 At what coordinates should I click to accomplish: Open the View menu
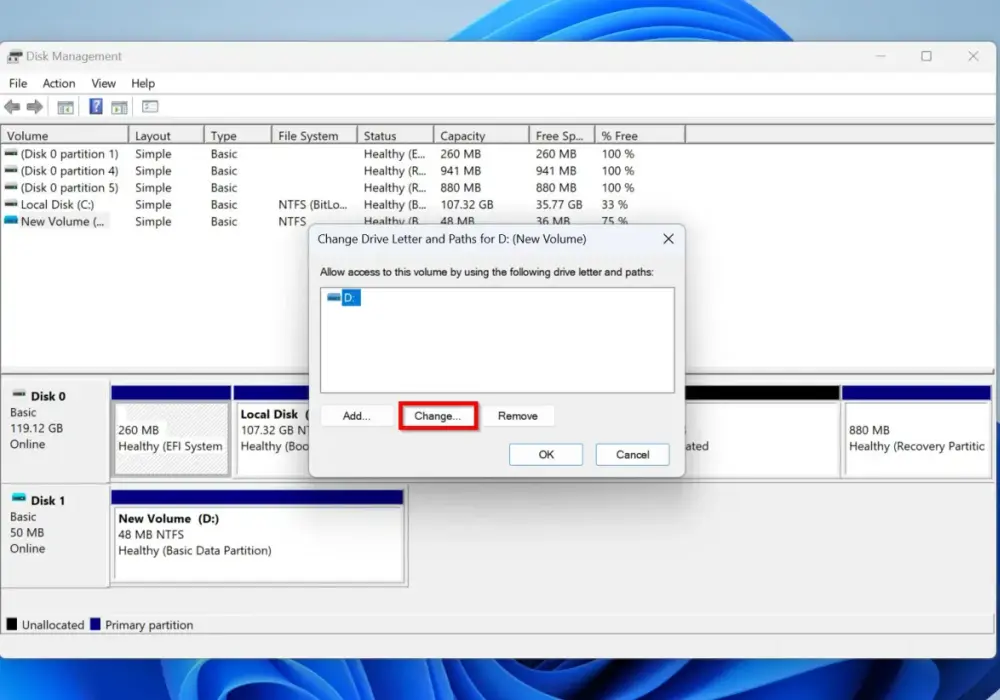click(x=103, y=84)
